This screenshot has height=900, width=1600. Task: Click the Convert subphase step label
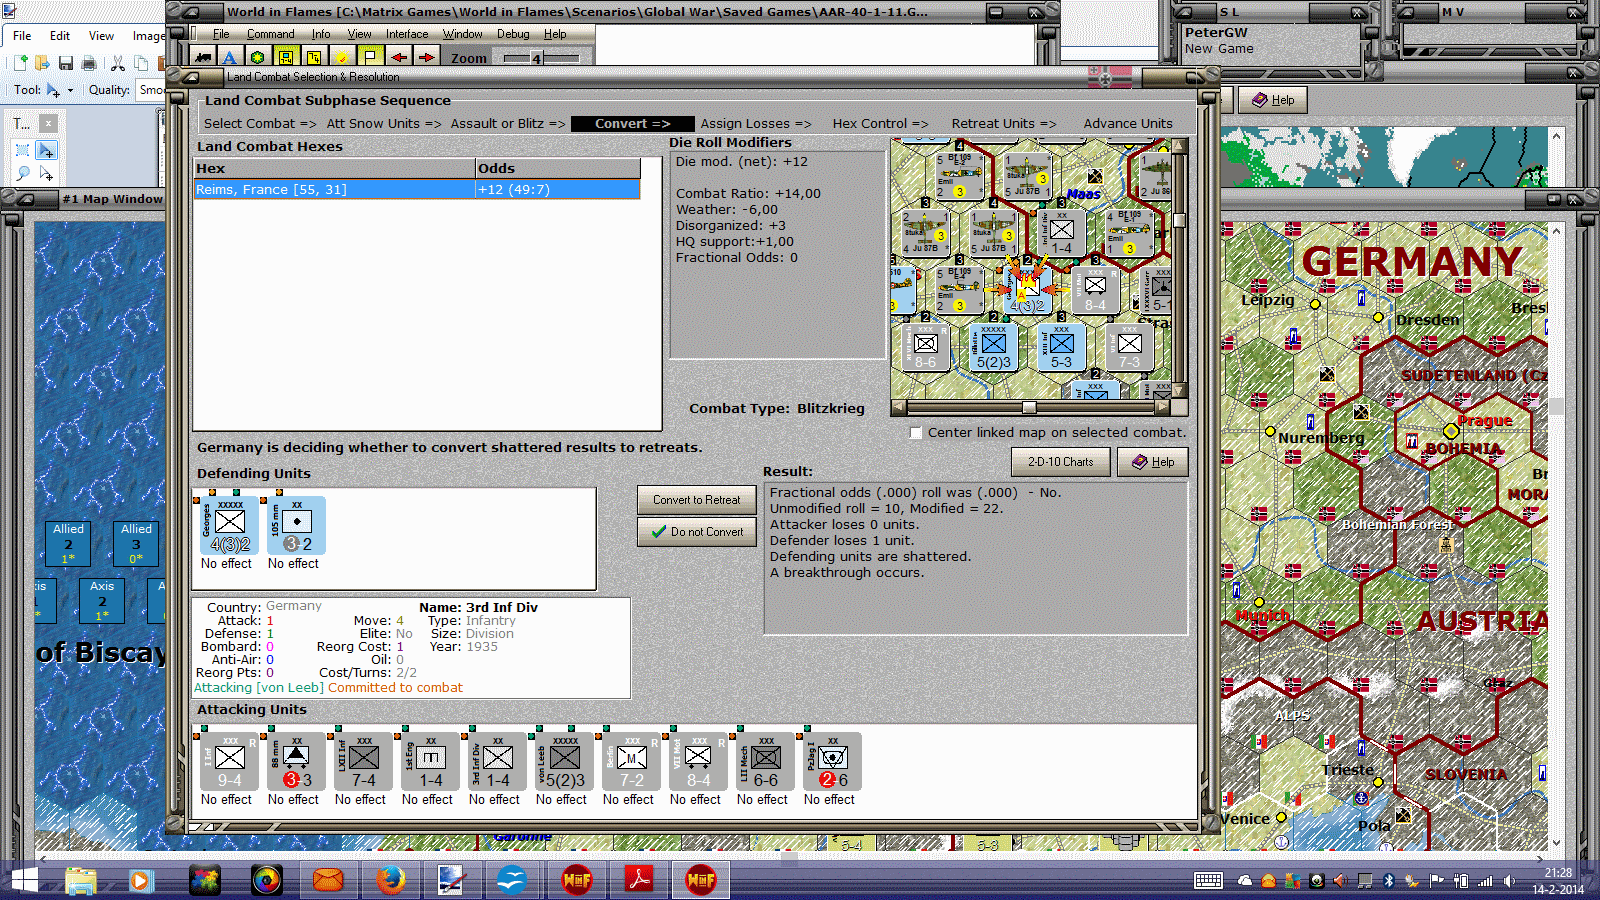tap(632, 124)
